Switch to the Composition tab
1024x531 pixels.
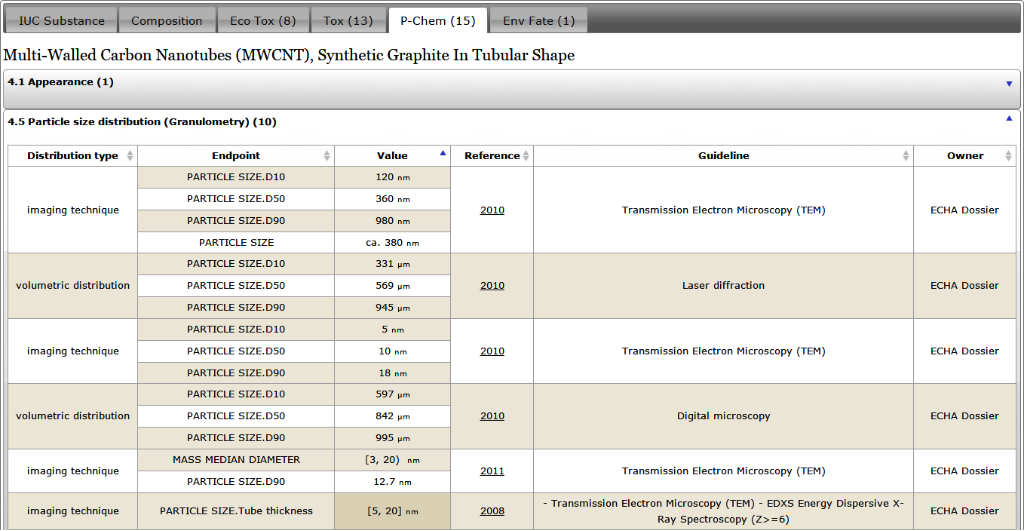(x=167, y=21)
